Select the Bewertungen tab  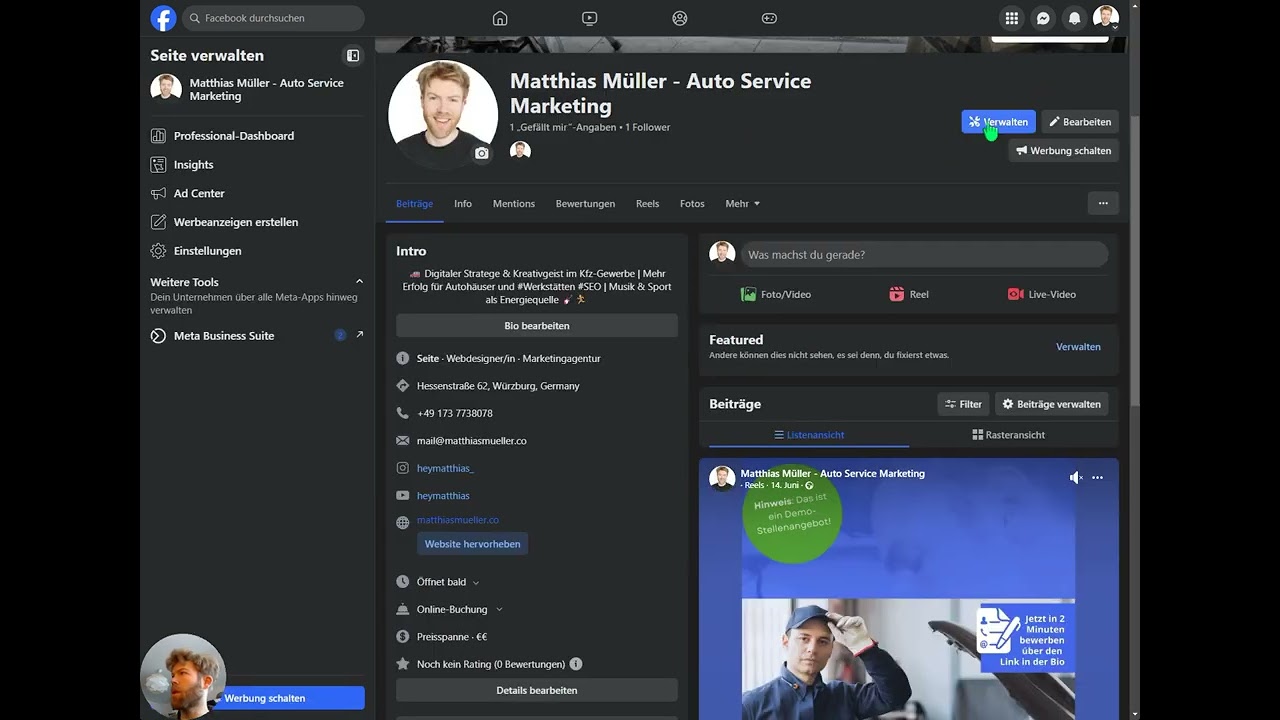click(586, 204)
